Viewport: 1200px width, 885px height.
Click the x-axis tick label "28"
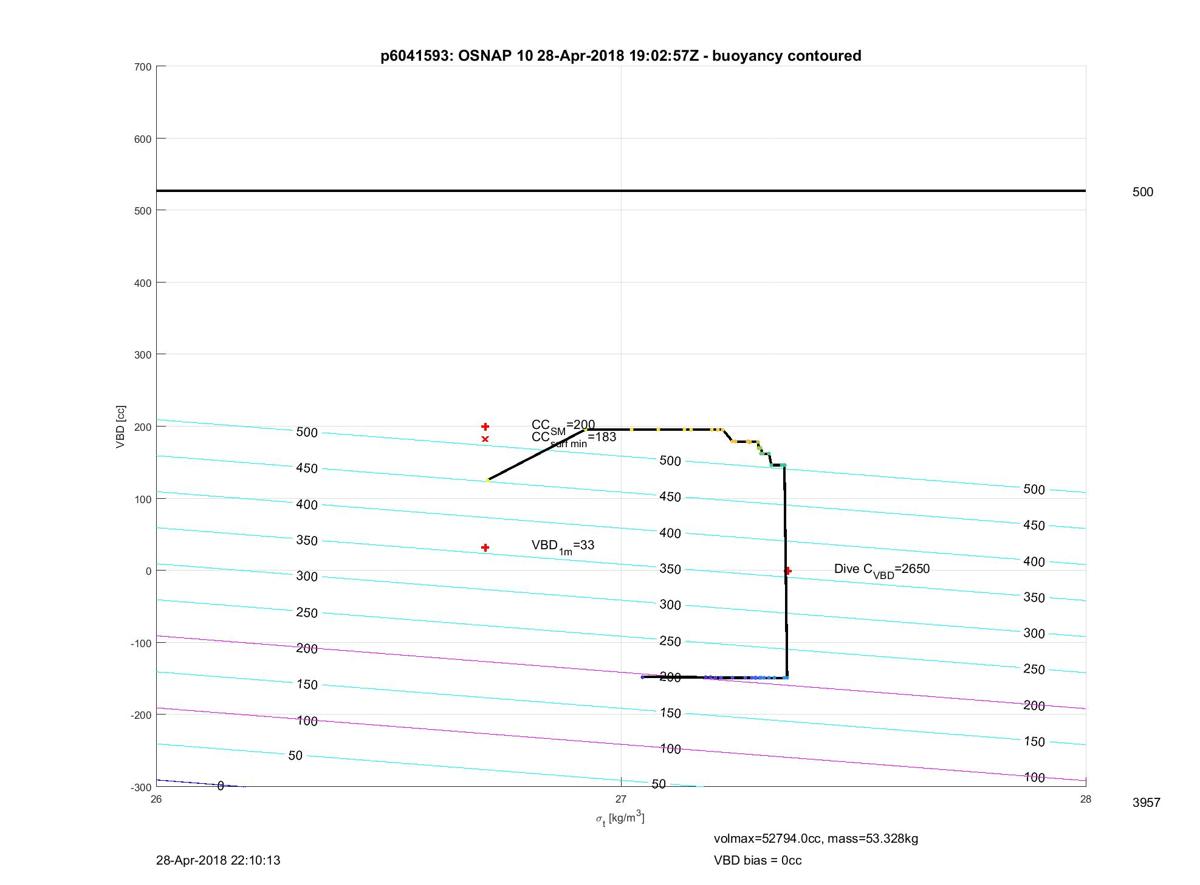coord(1085,799)
